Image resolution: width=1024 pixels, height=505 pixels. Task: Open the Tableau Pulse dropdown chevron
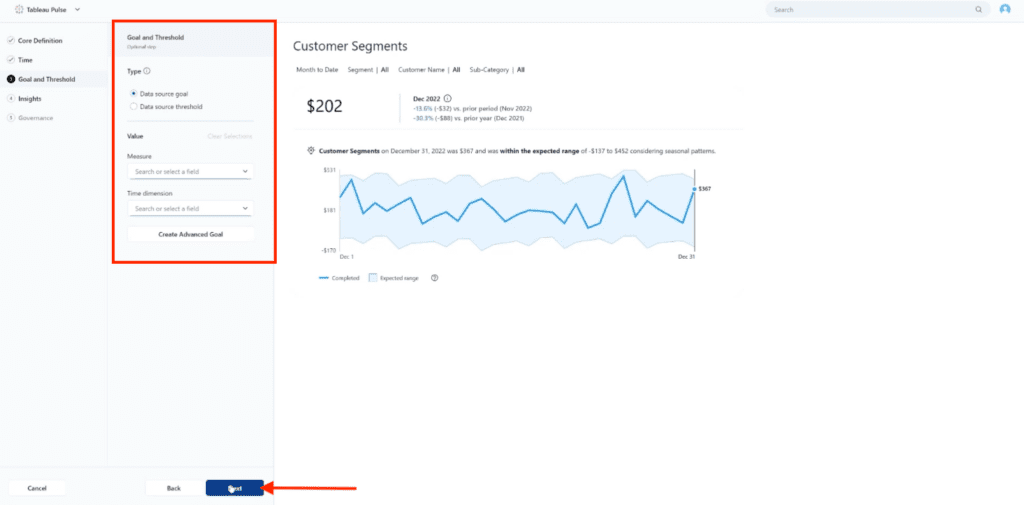[x=78, y=10]
